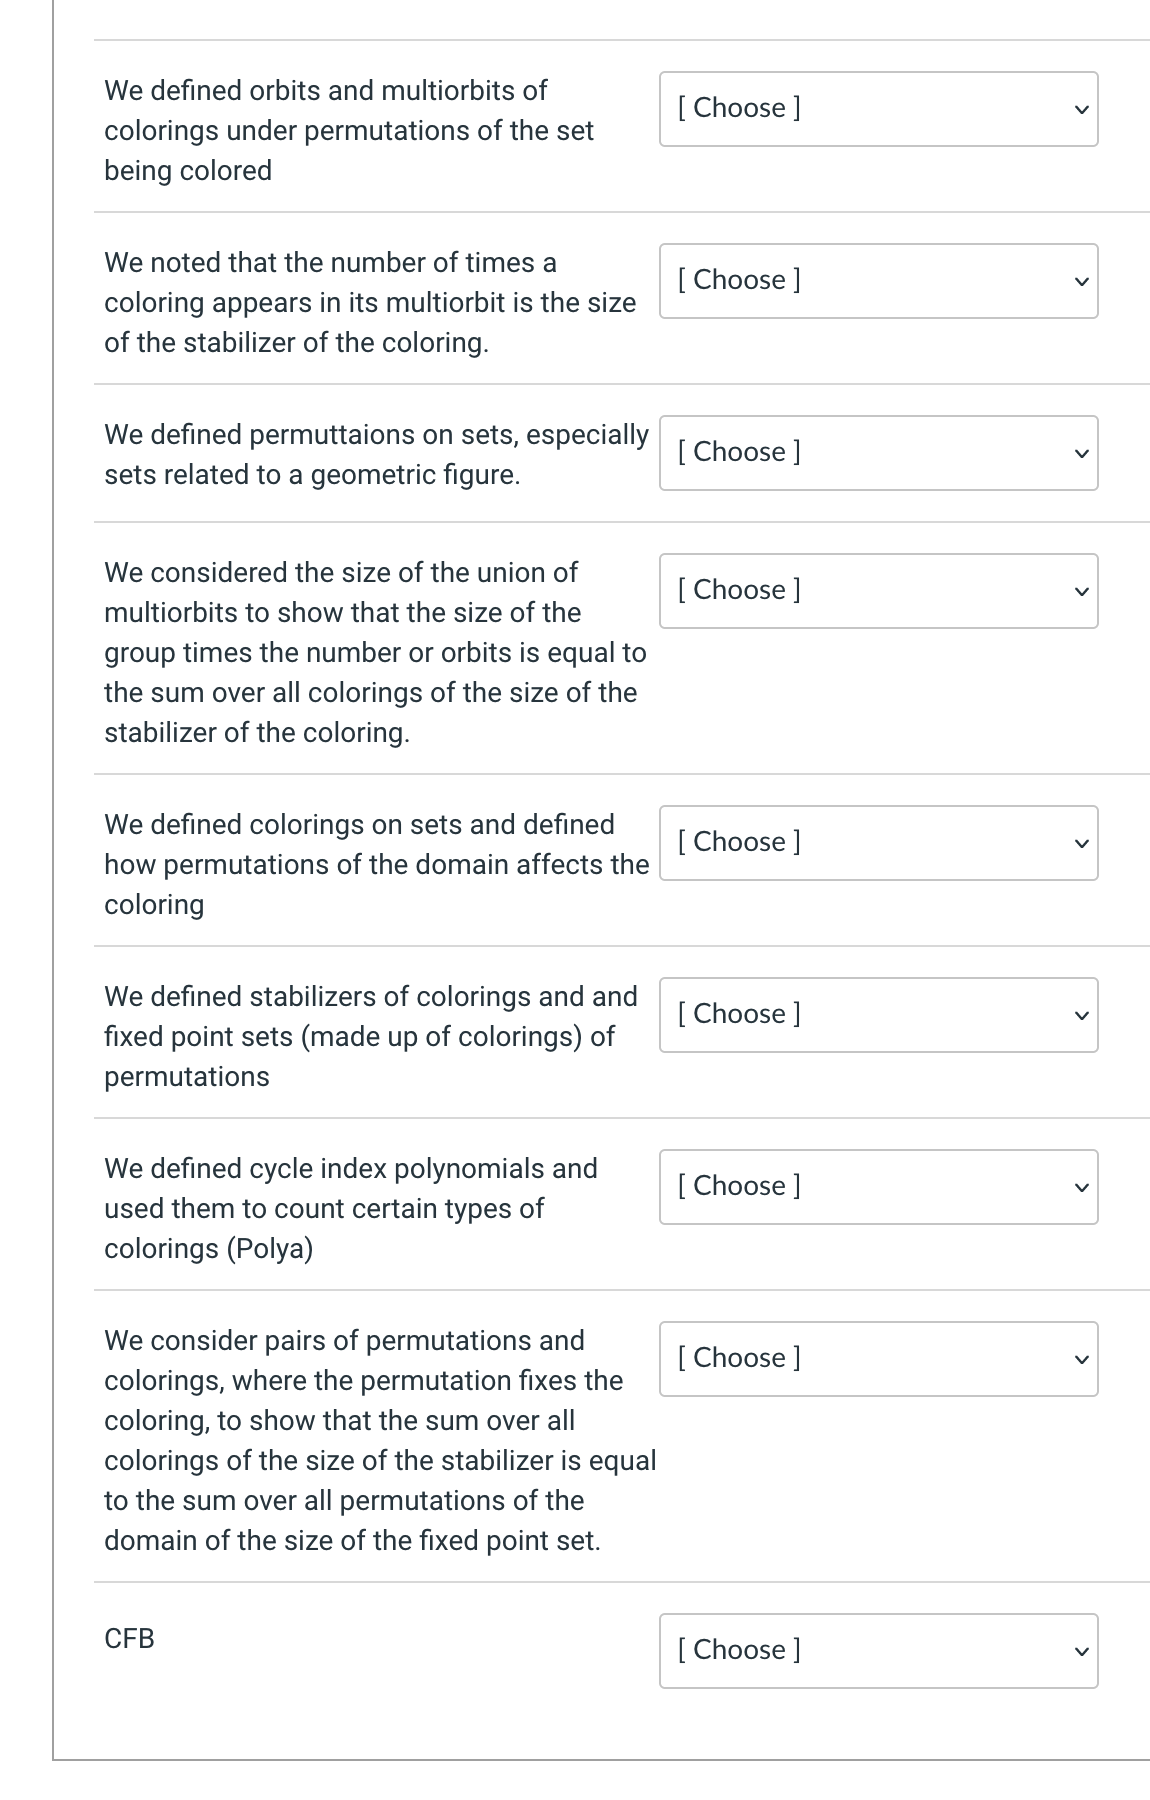1150x1800 pixels.
Task: Click the statement about union of multiorbits
Action: tap(375, 653)
